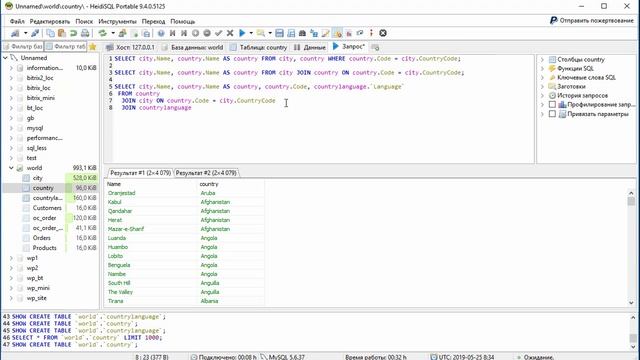The image size is (640, 360).
Task: Click the Insert row toolbar icon
Action: [x=196, y=33]
